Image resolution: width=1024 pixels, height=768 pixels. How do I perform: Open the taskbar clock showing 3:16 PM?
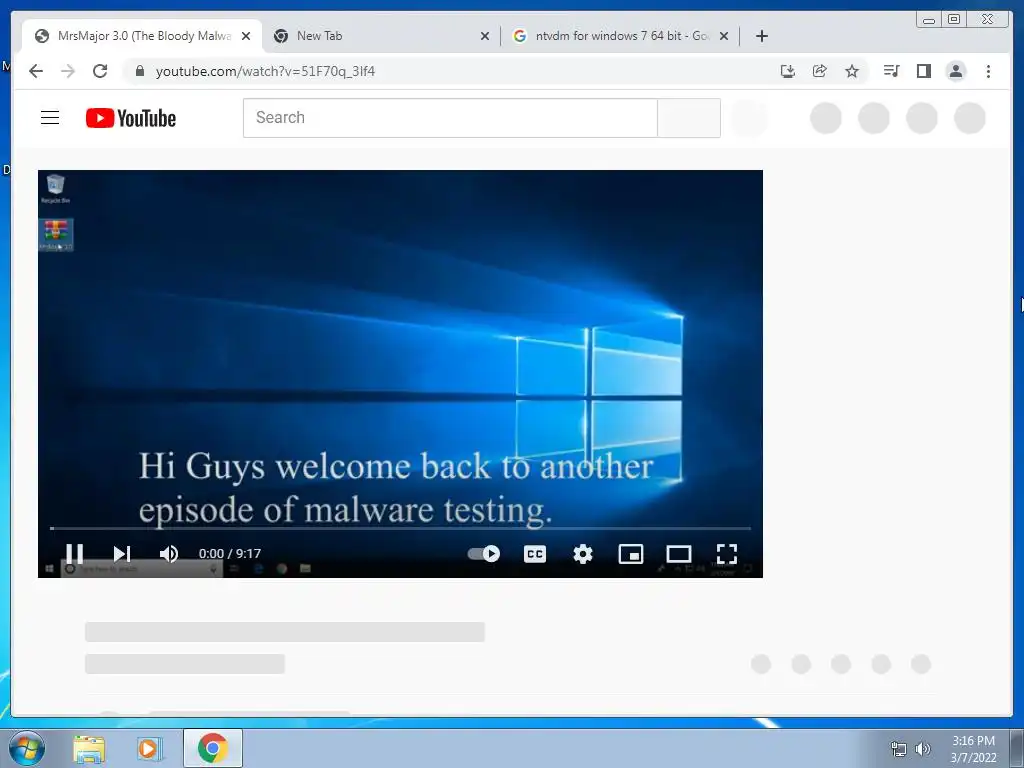[973, 749]
